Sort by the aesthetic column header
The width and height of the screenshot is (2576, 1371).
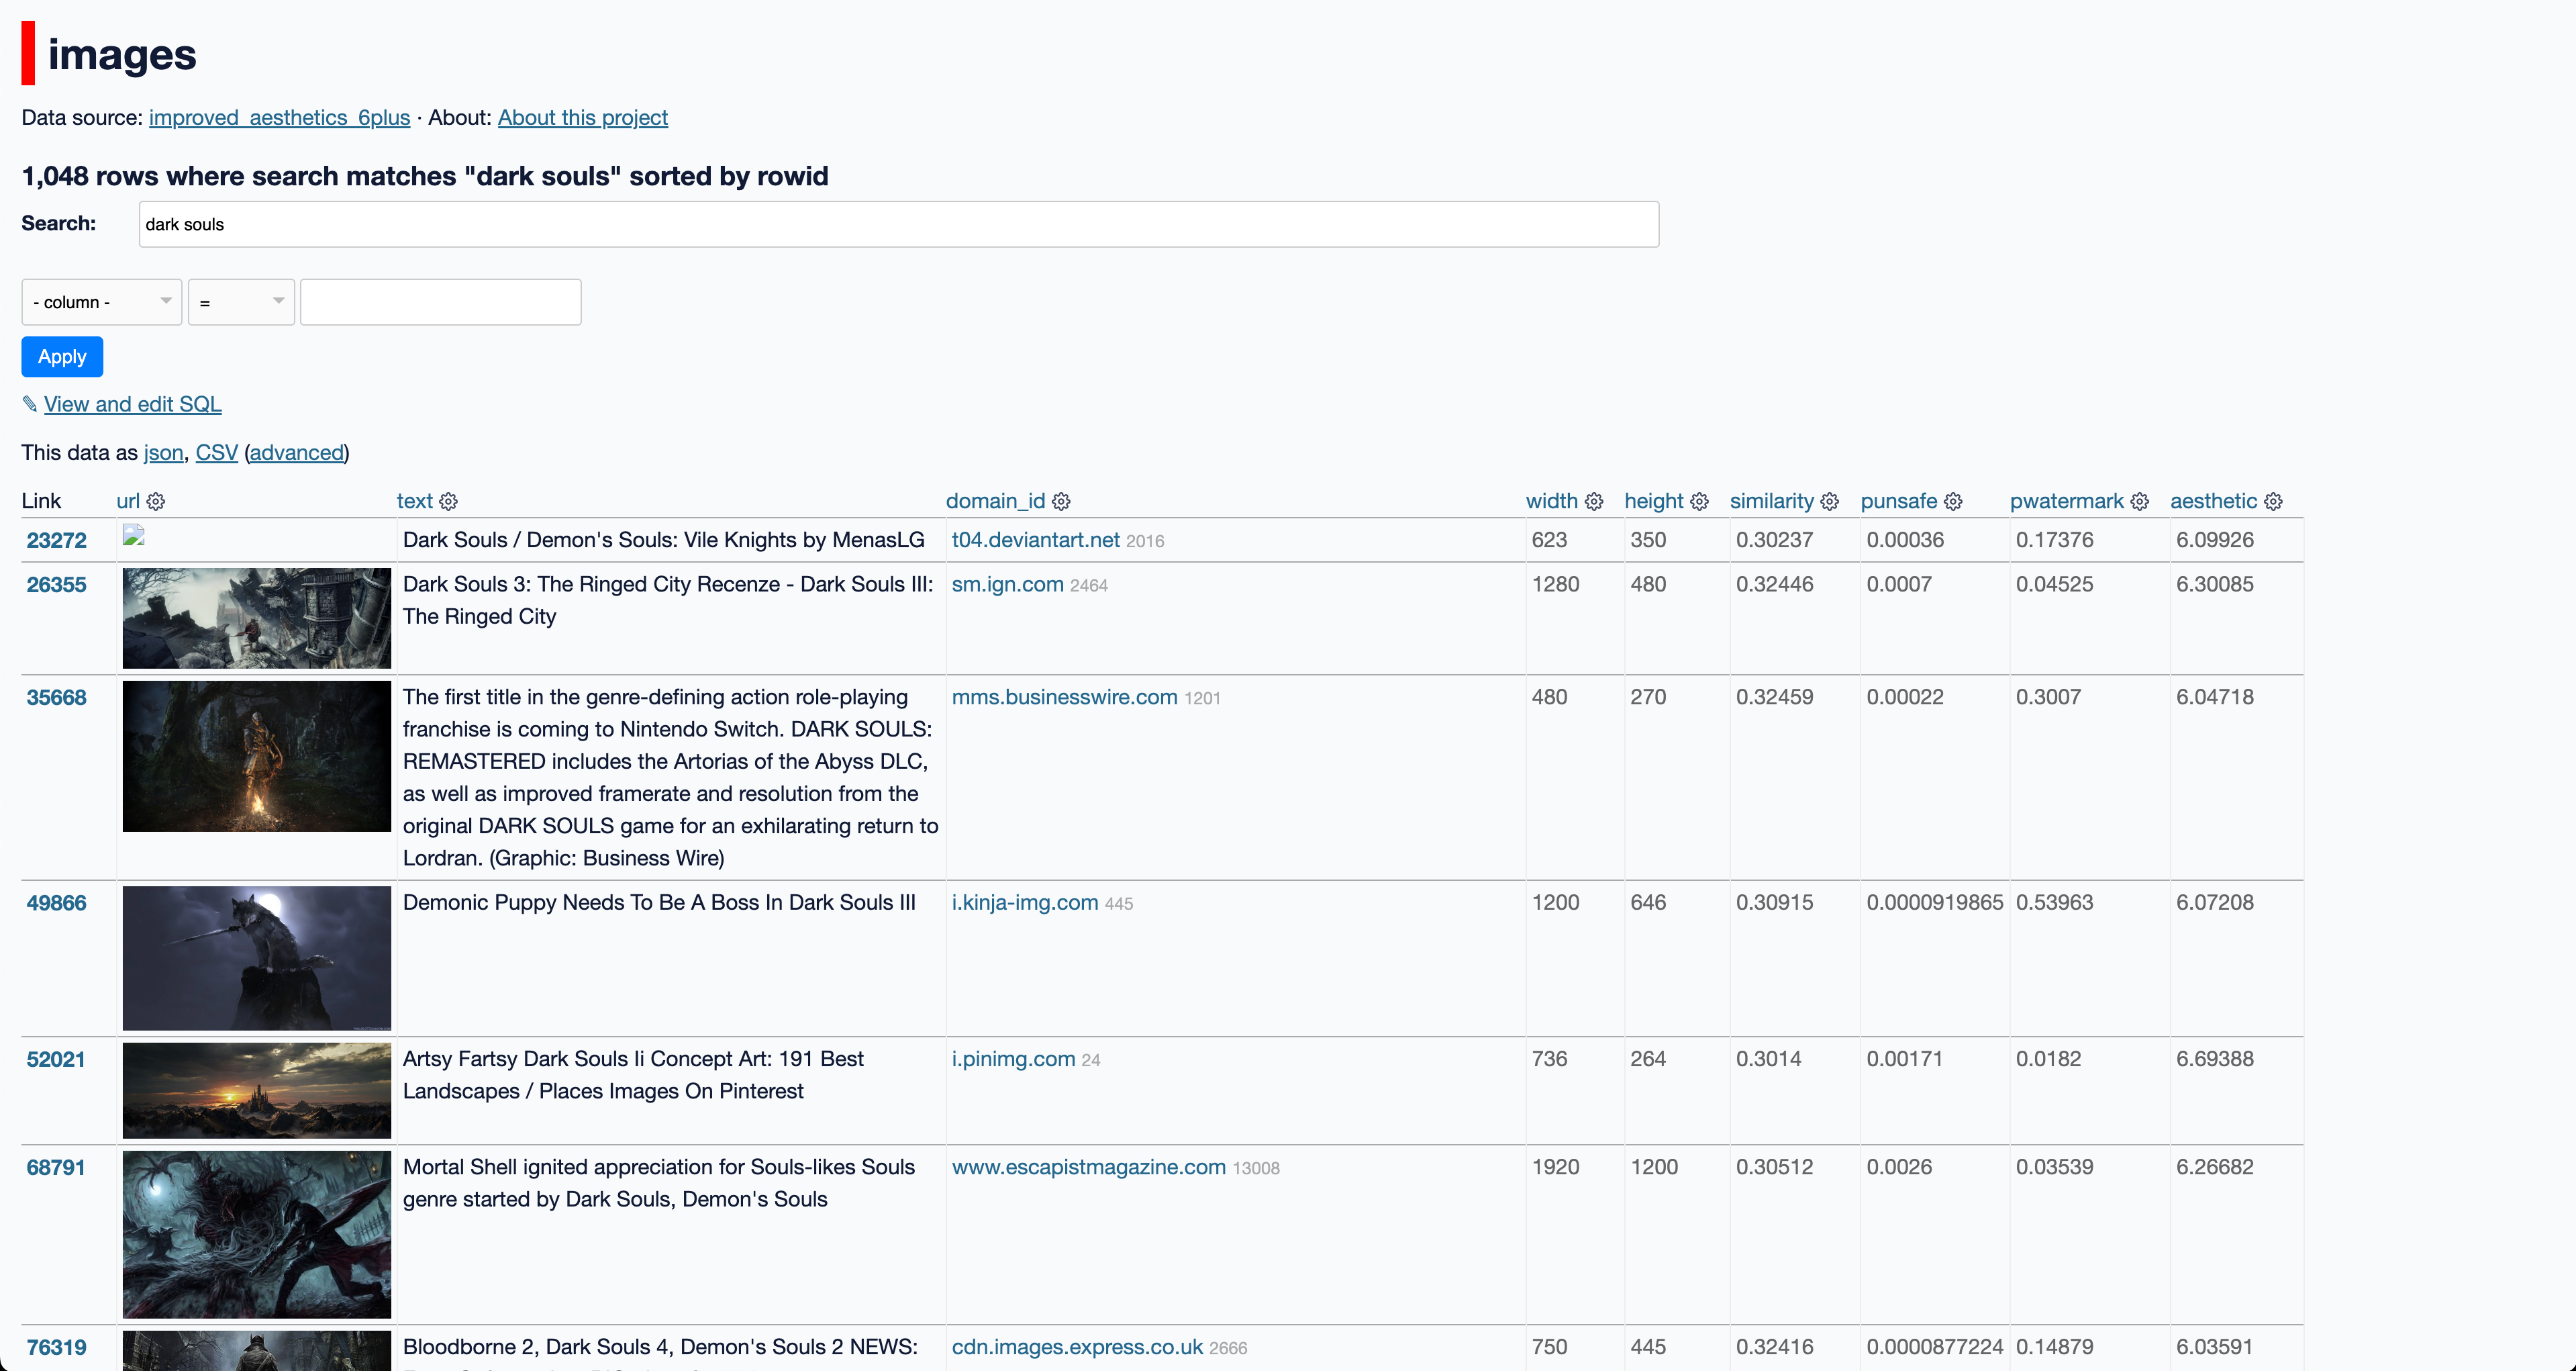point(2213,501)
